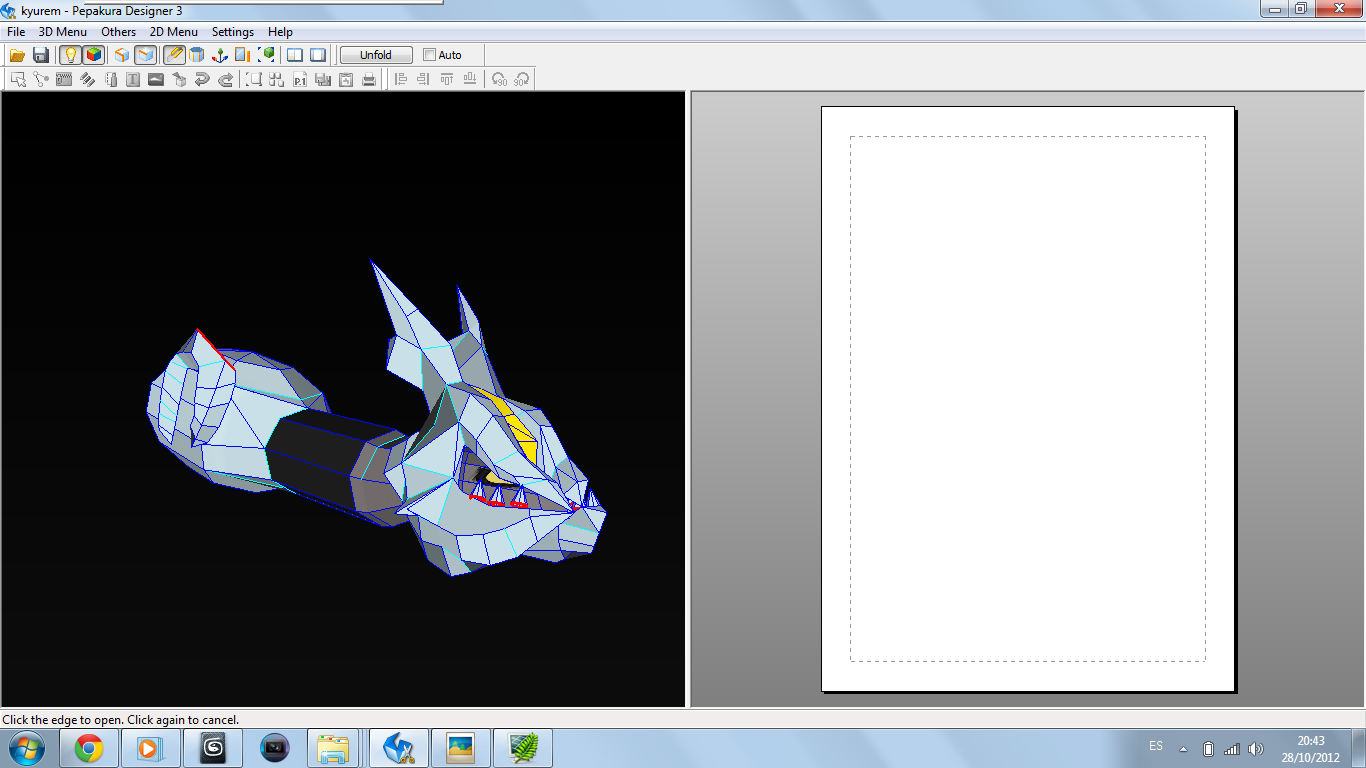The width and height of the screenshot is (1366, 768).
Task: Click the Save floppy disk icon
Action: pos(41,55)
